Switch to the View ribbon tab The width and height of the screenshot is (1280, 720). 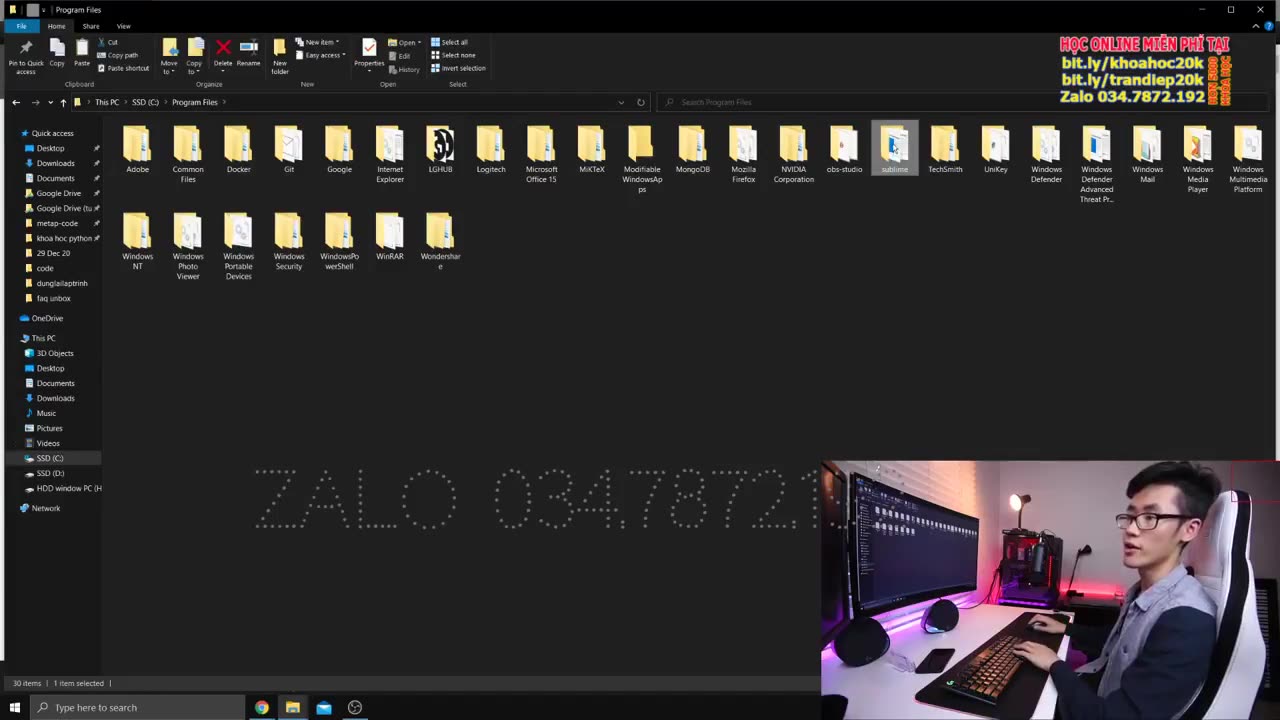point(123,26)
